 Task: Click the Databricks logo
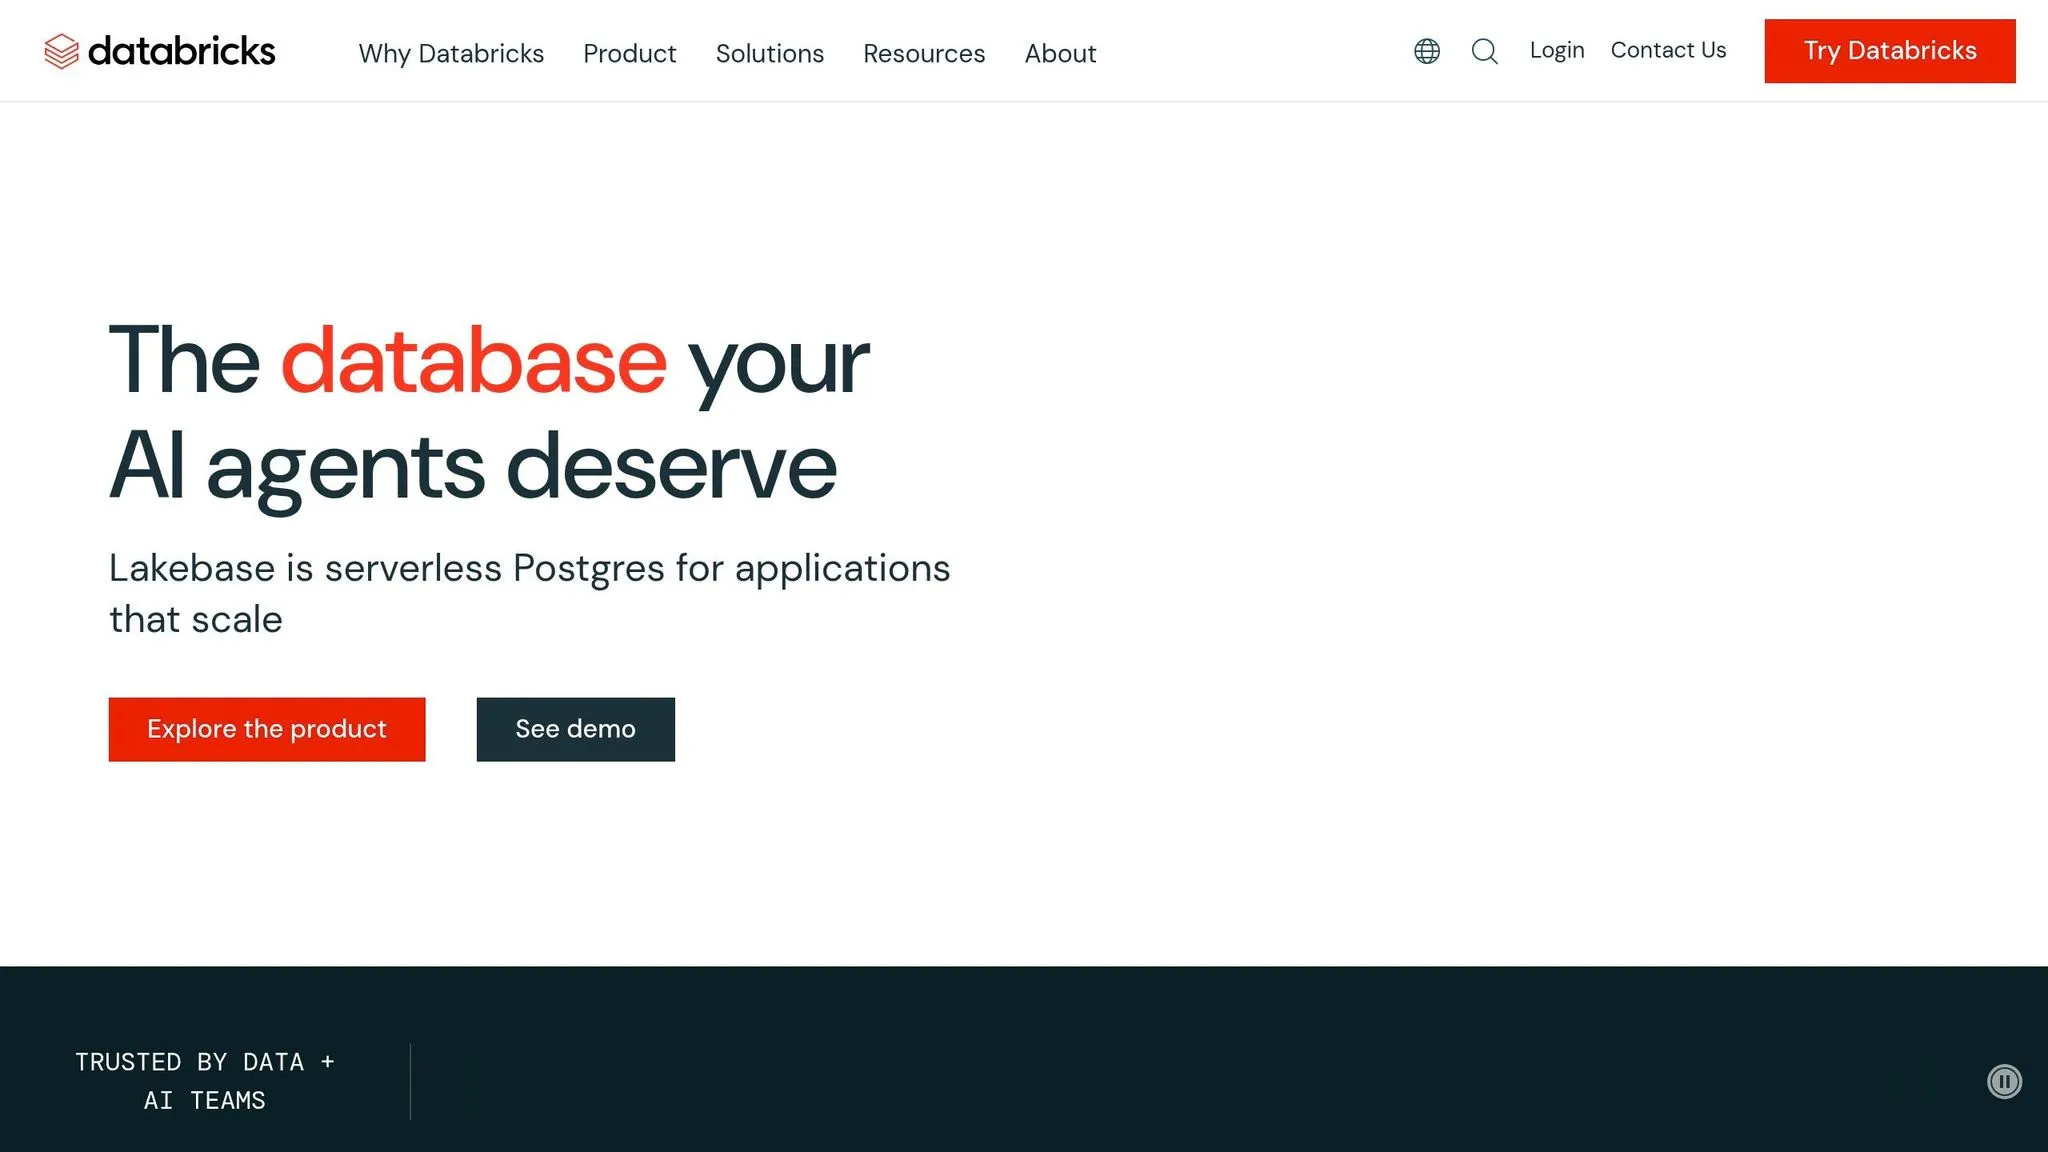pyautogui.click(x=160, y=51)
